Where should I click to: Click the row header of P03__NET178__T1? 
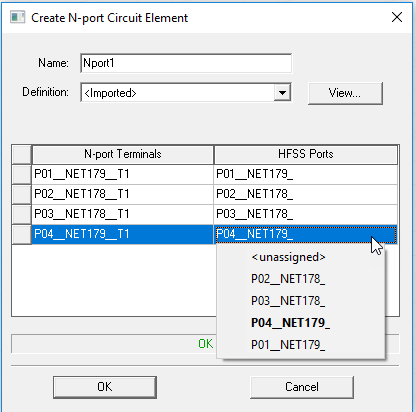[x=22, y=214]
